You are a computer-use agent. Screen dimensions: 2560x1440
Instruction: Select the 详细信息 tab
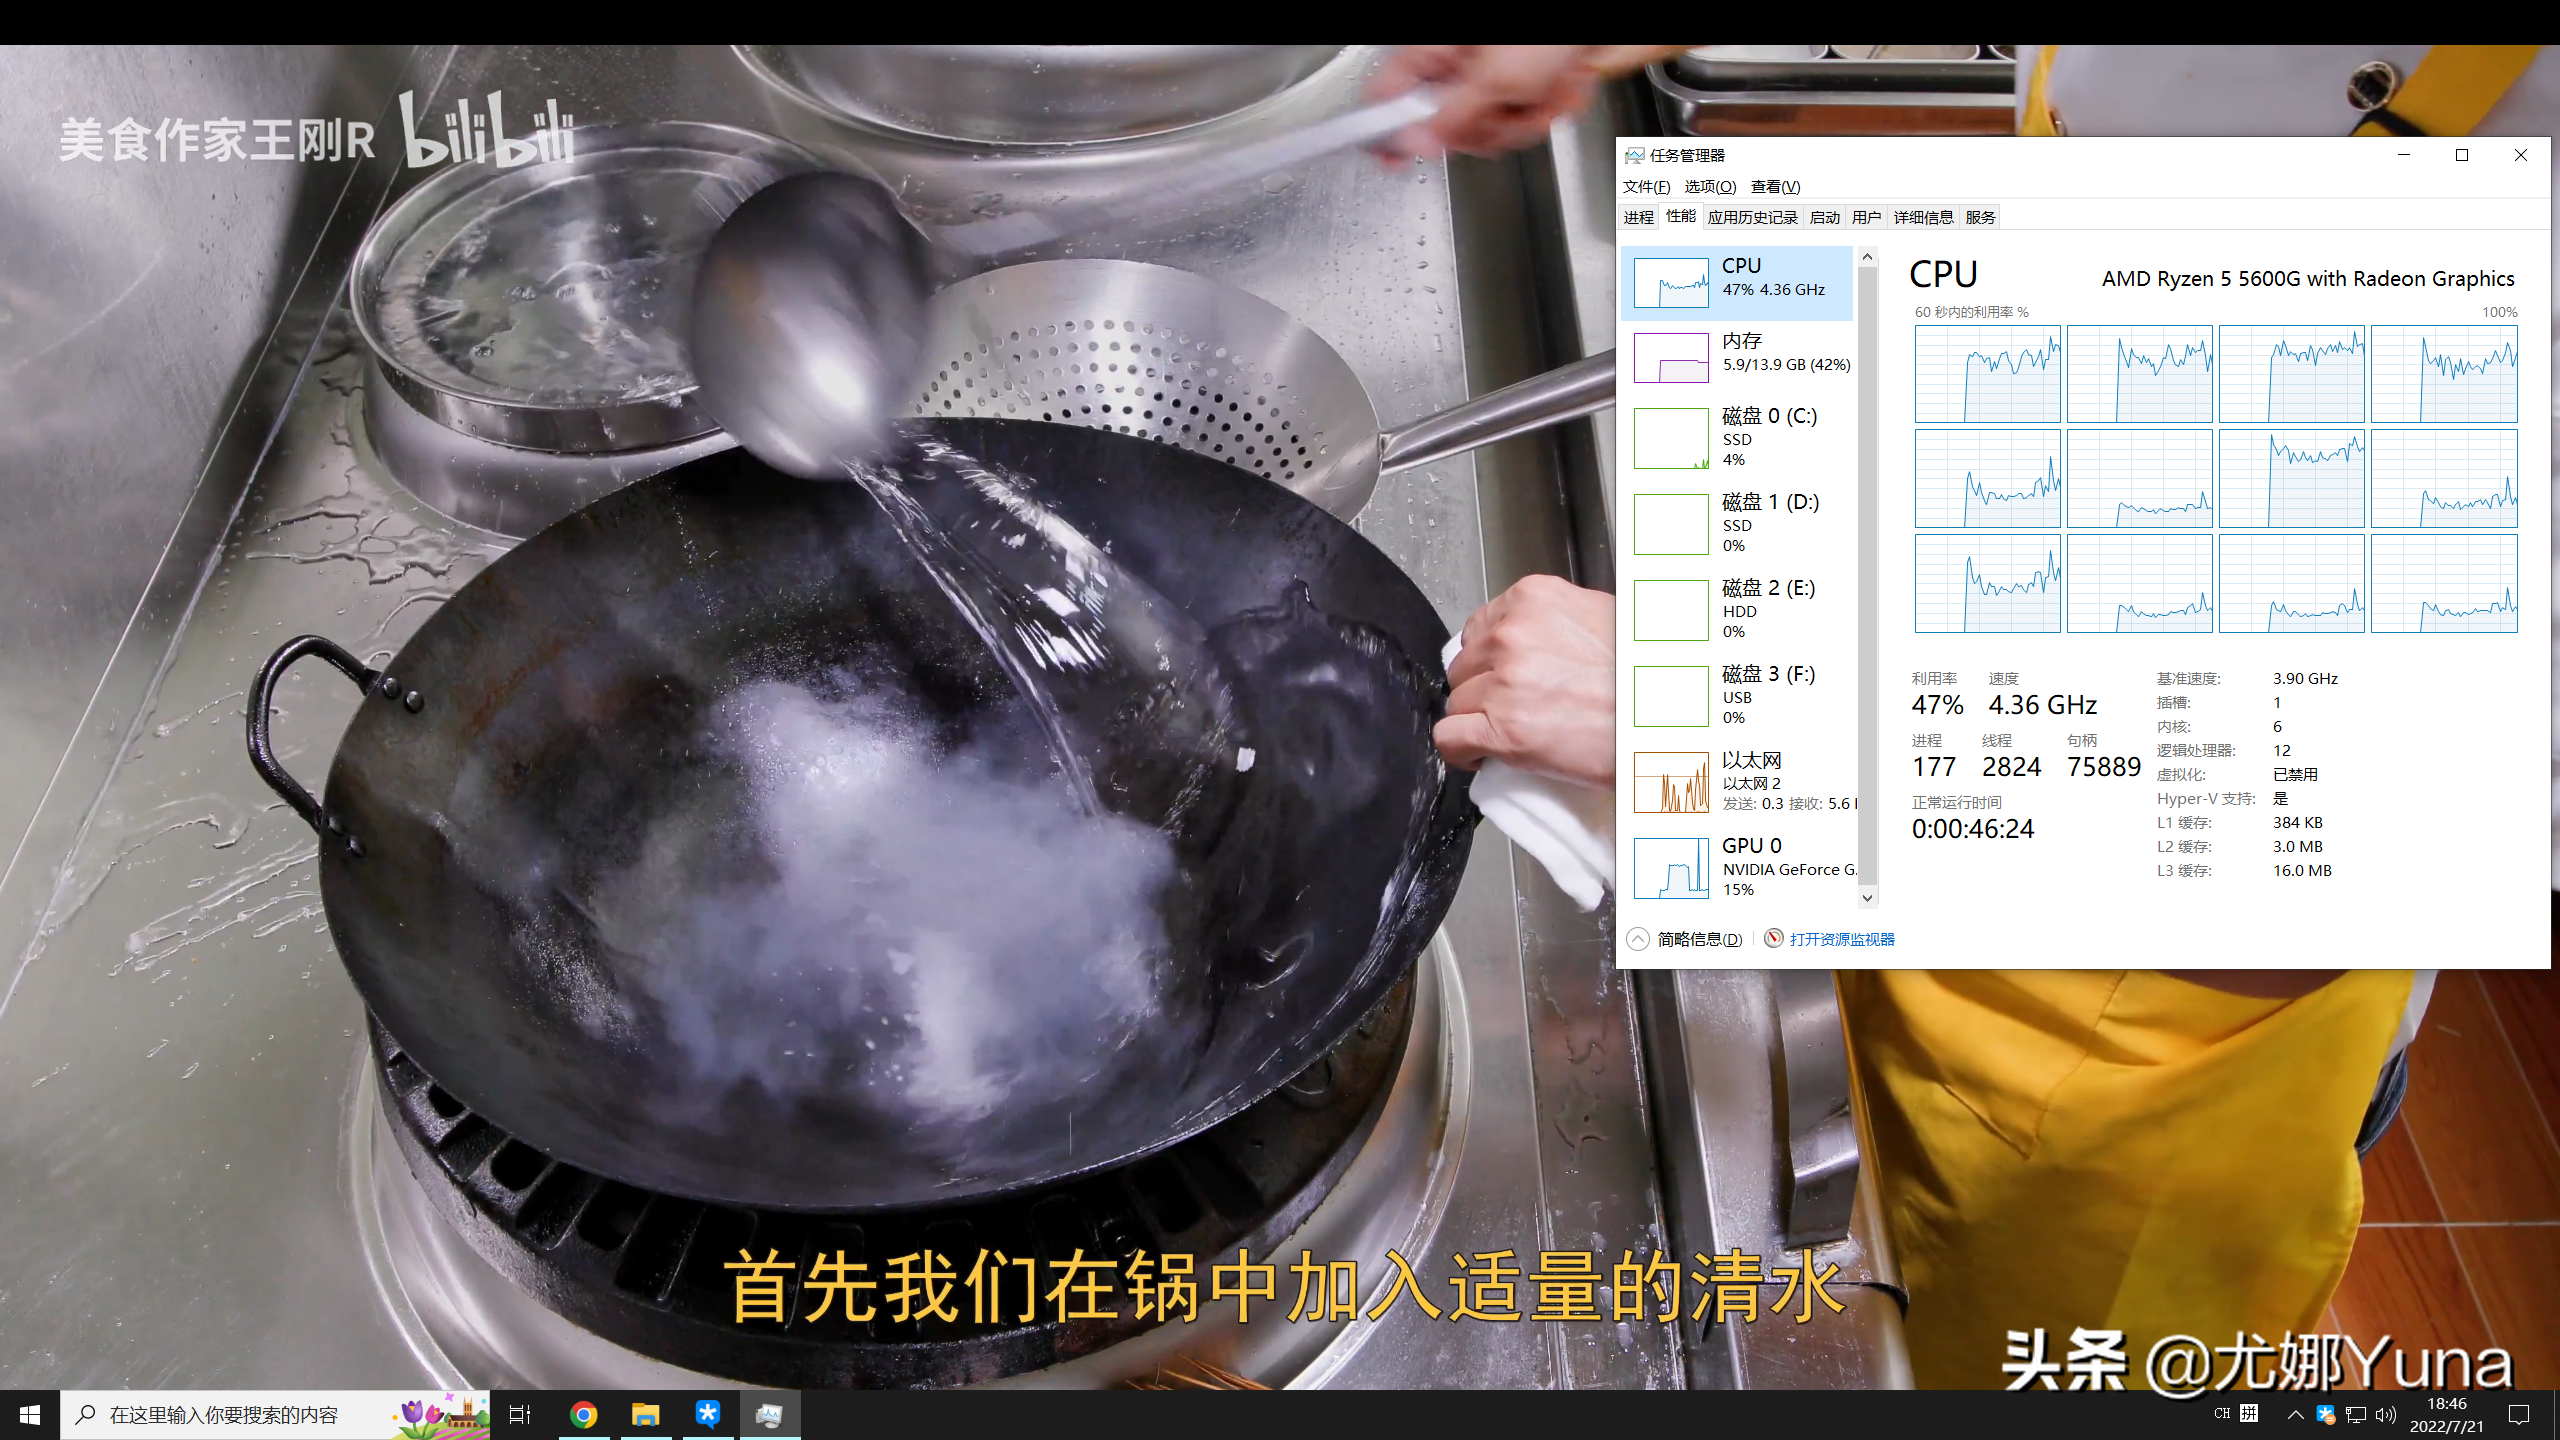pos(1922,216)
